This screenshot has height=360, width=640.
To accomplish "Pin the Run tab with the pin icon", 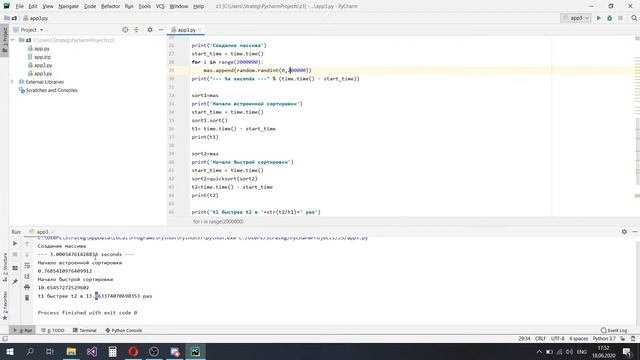I will (15, 281).
